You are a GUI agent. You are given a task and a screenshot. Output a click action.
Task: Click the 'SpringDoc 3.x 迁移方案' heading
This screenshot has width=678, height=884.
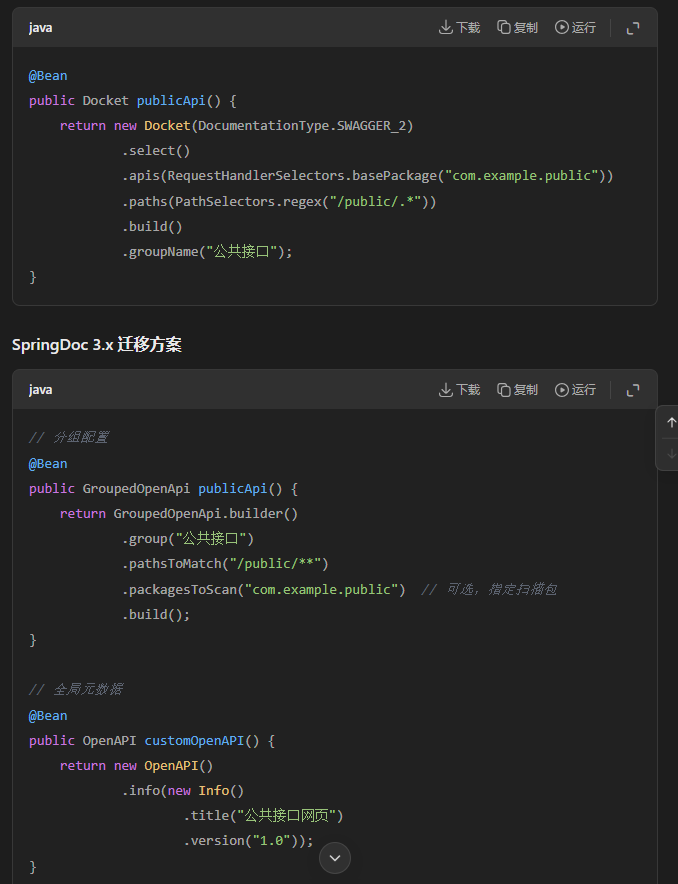pyautogui.click(x=97, y=344)
